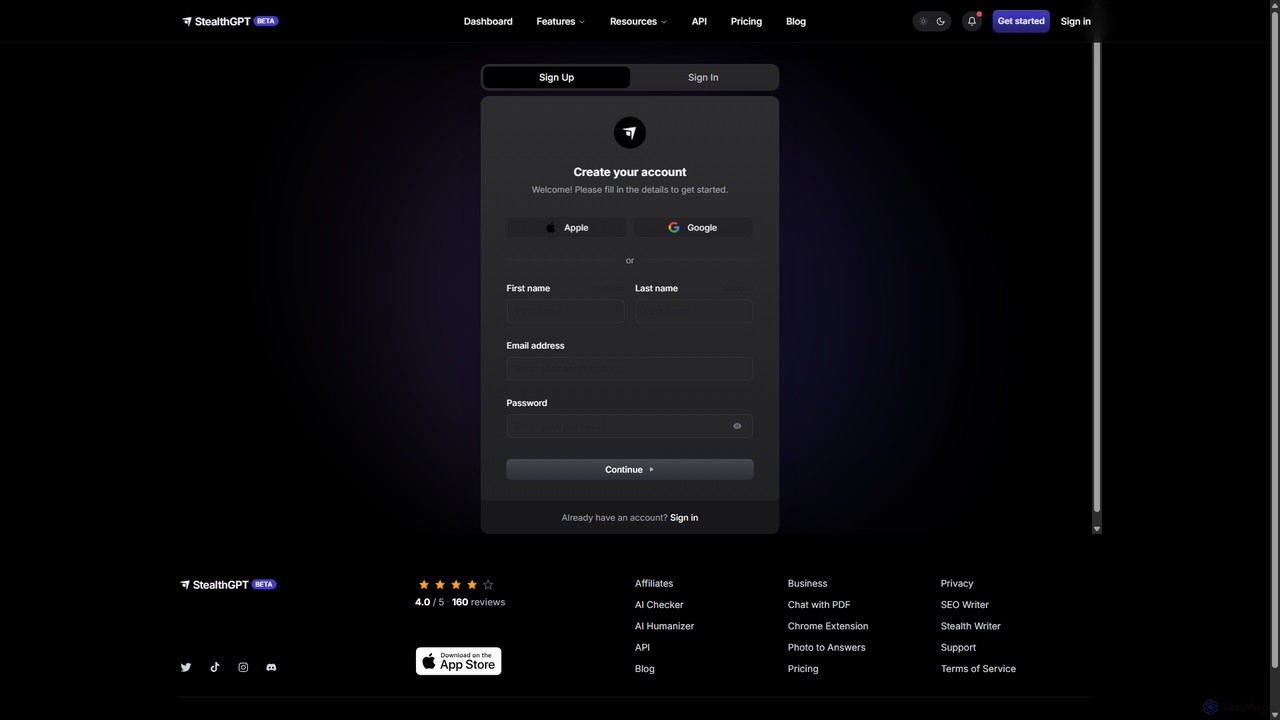Click the Download on the App Store badge
The height and width of the screenshot is (720, 1280).
tap(458, 661)
